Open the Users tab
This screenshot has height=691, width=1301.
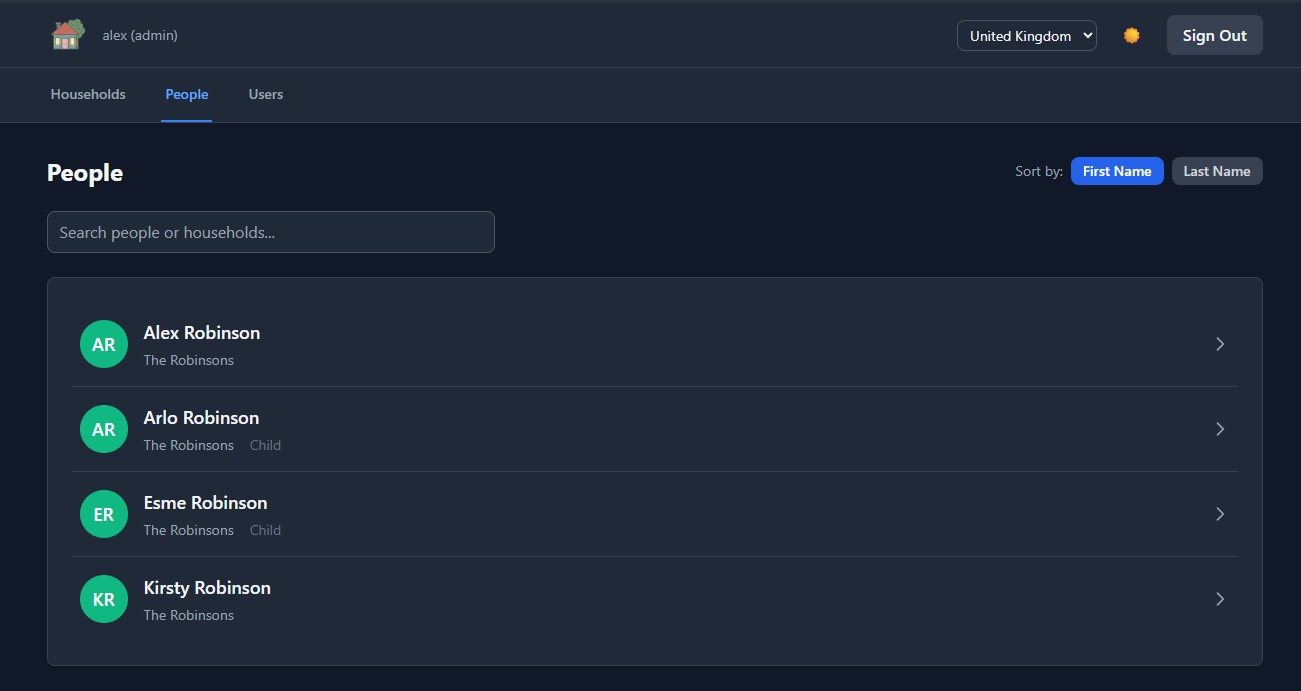266,94
